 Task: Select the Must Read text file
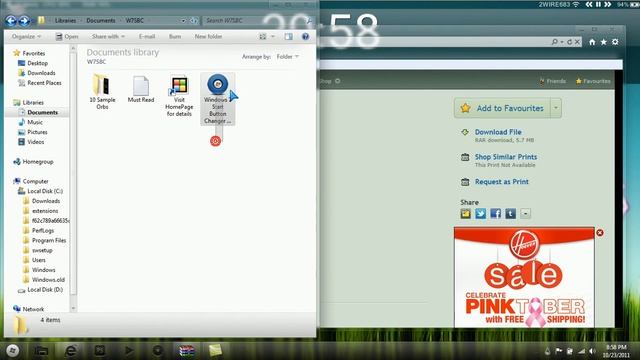tap(141, 89)
